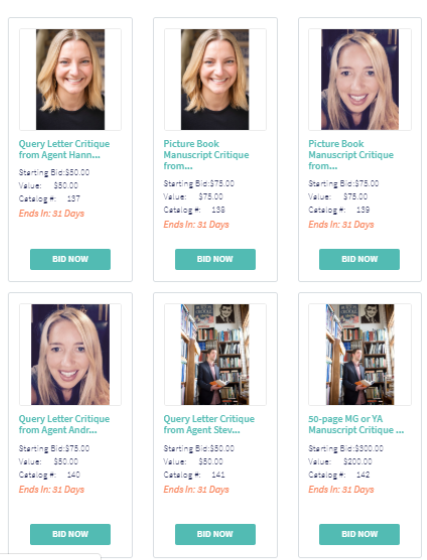Open the catalog item 142 bookstore photo
The width and height of the screenshot is (427, 560).
point(360,354)
